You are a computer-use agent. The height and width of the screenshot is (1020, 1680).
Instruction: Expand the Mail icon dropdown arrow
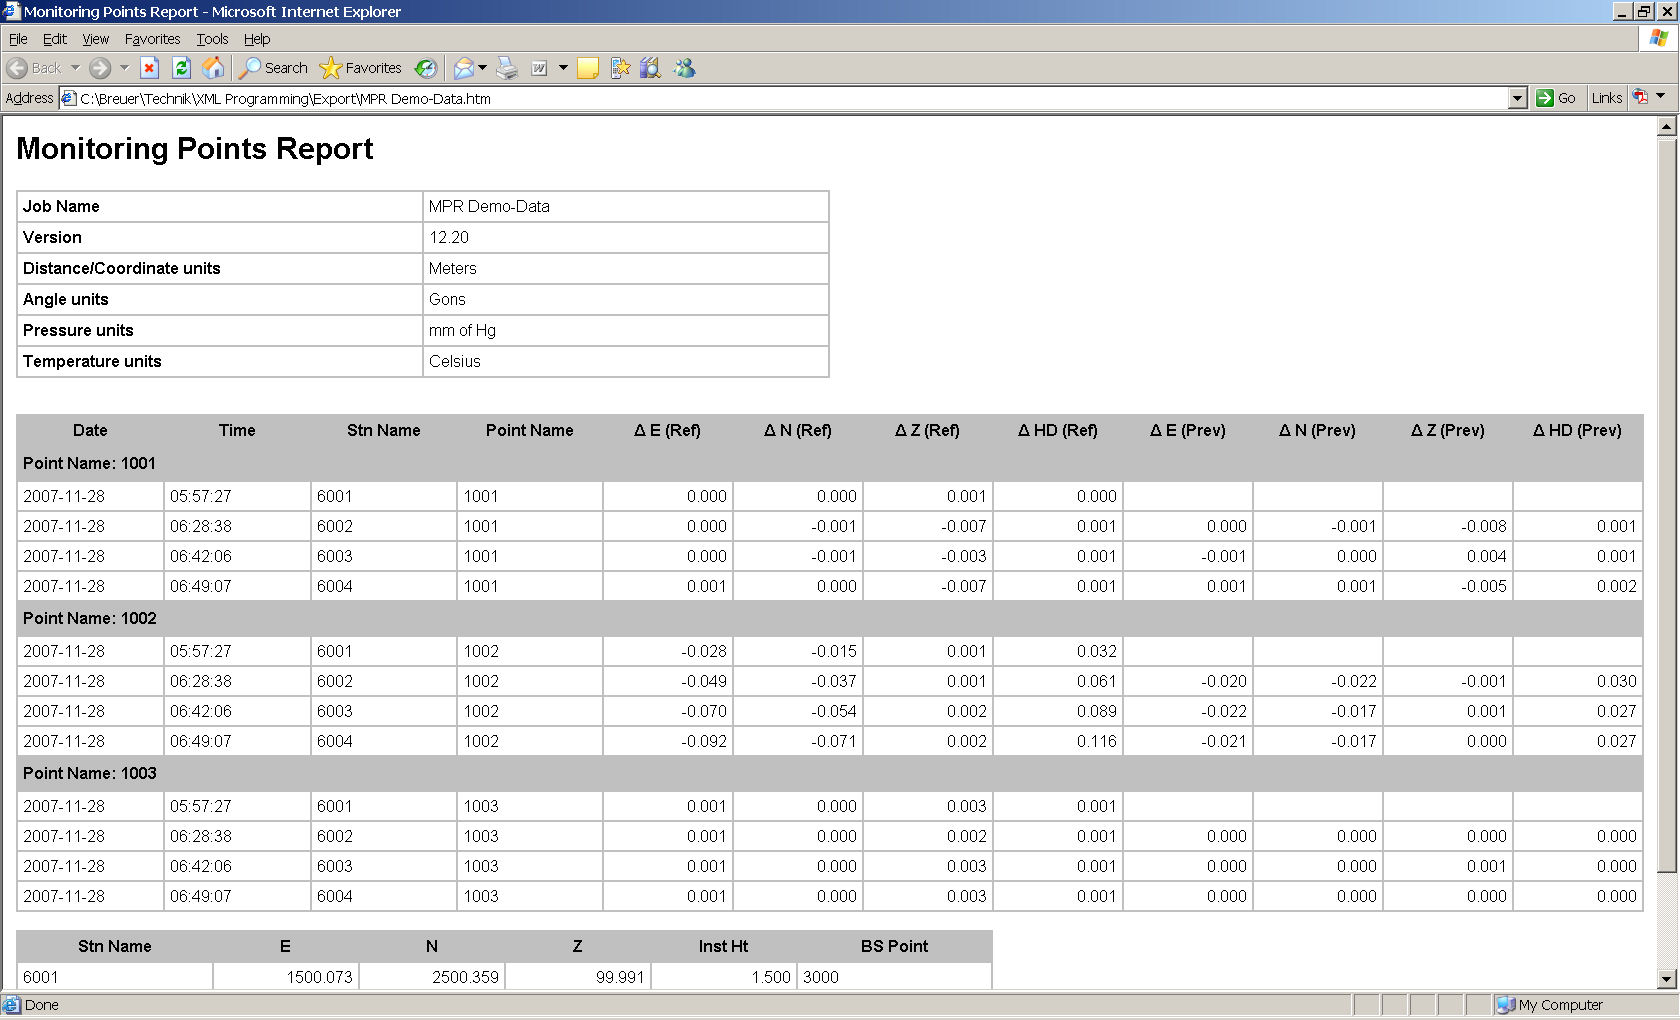(x=481, y=68)
